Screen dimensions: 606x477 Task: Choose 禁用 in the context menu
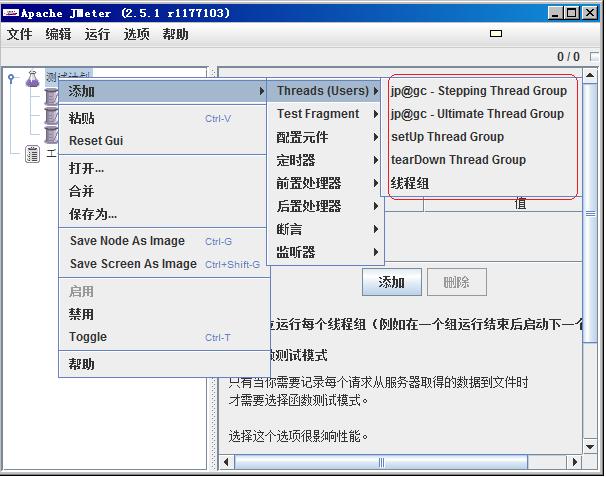[163, 314]
